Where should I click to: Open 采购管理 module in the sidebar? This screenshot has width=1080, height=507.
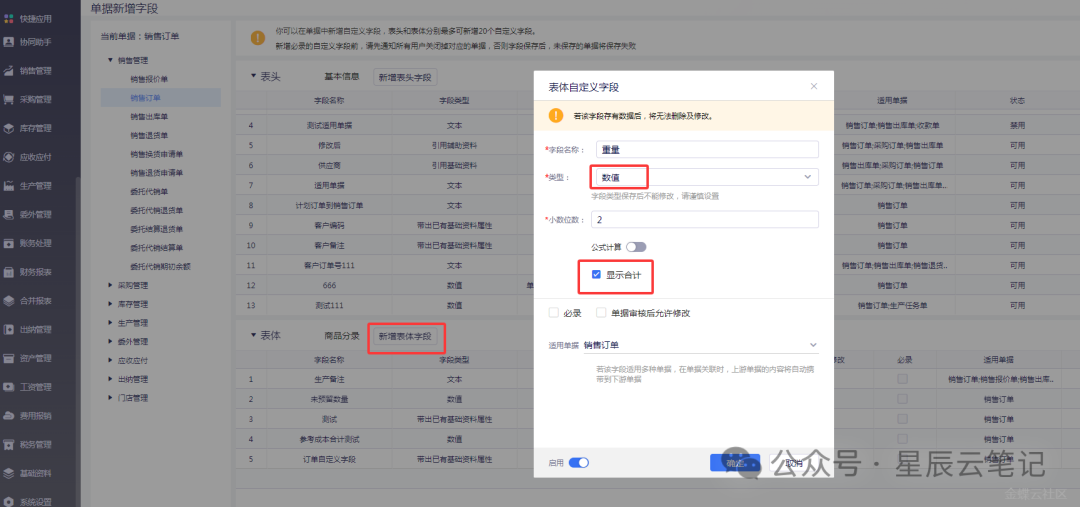[x=35, y=100]
